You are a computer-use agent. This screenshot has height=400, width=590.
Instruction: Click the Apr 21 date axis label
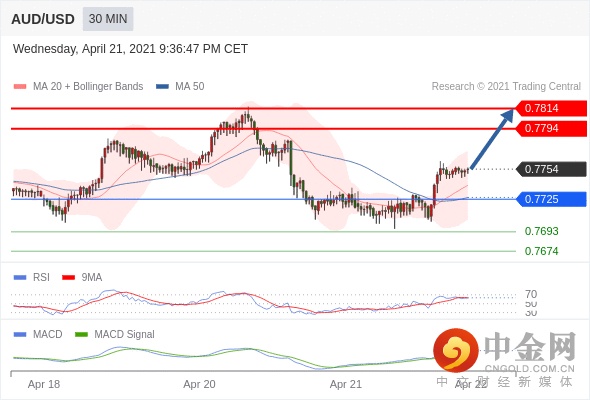[346, 384]
